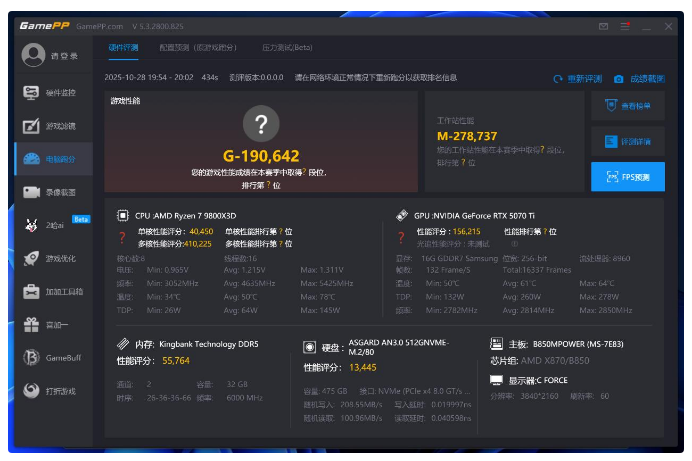Click the user avatar to log in

33,55
